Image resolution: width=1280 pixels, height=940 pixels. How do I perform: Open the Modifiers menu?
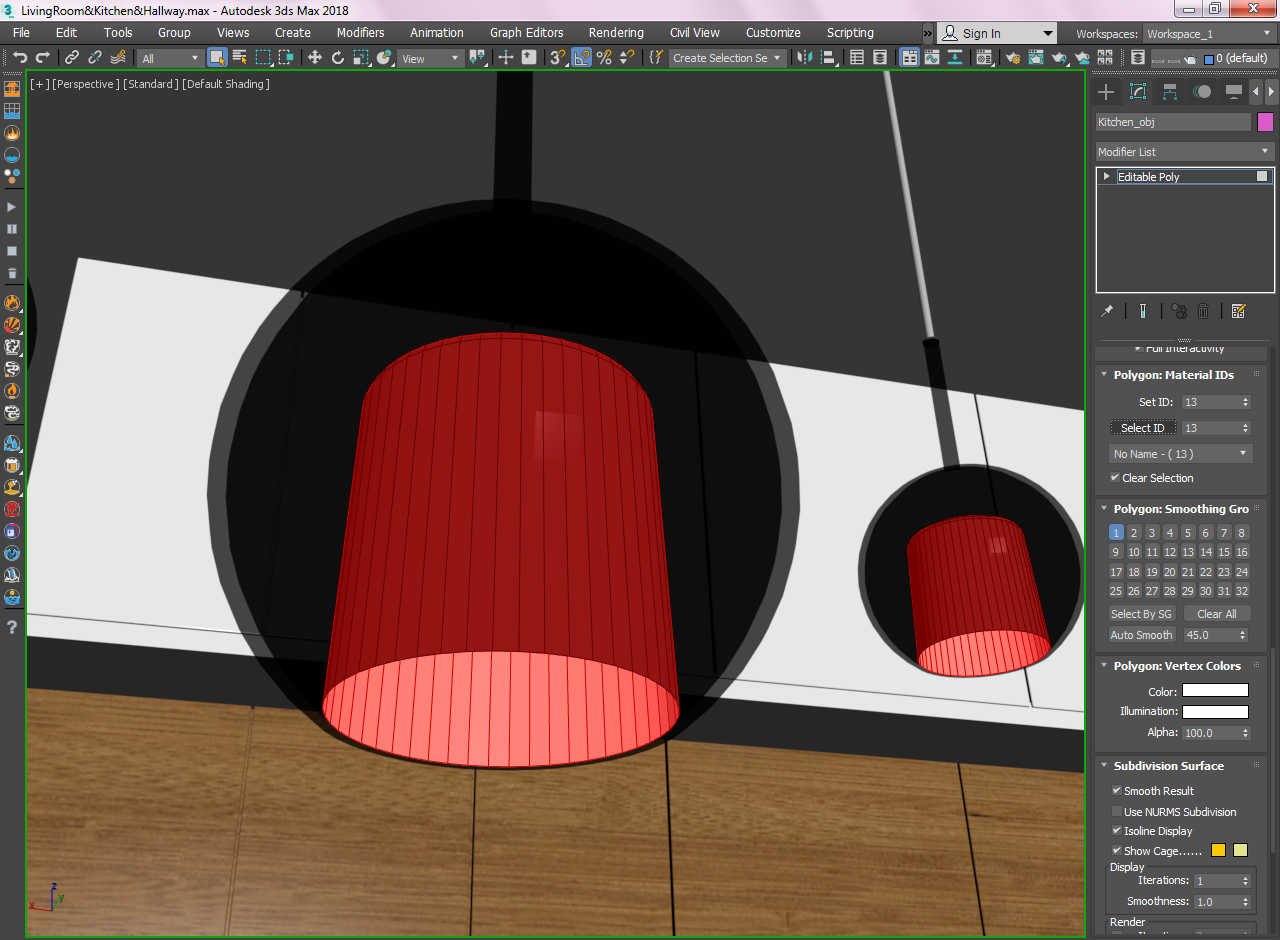360,33
